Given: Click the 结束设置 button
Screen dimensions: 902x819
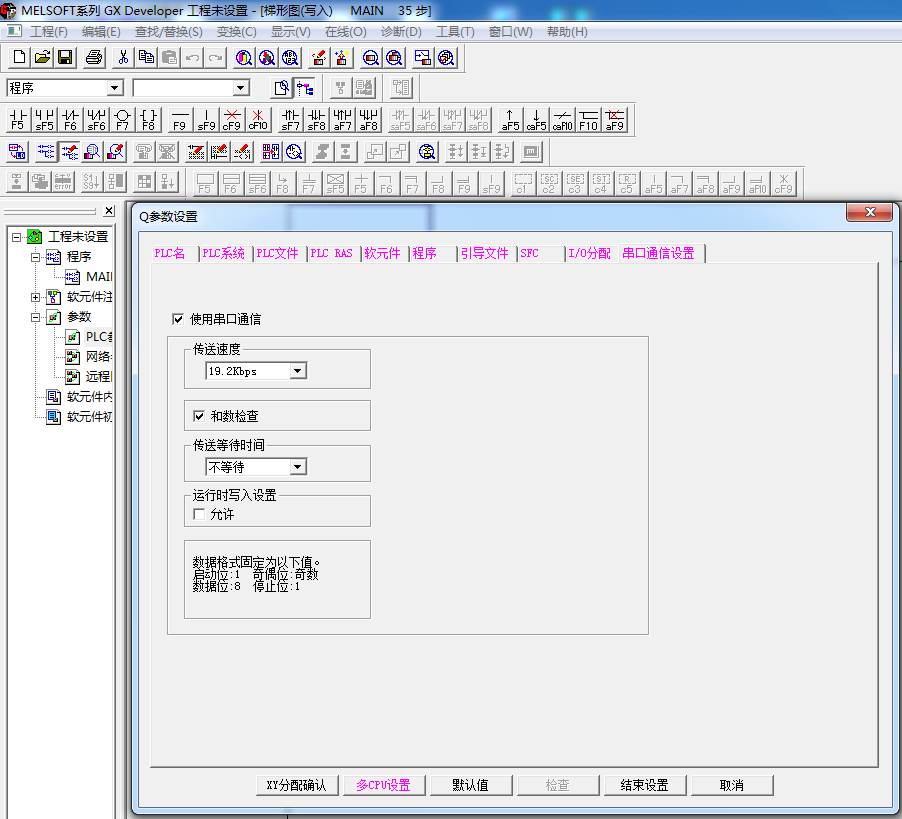Looking at the screenshot, I should 644,785.
